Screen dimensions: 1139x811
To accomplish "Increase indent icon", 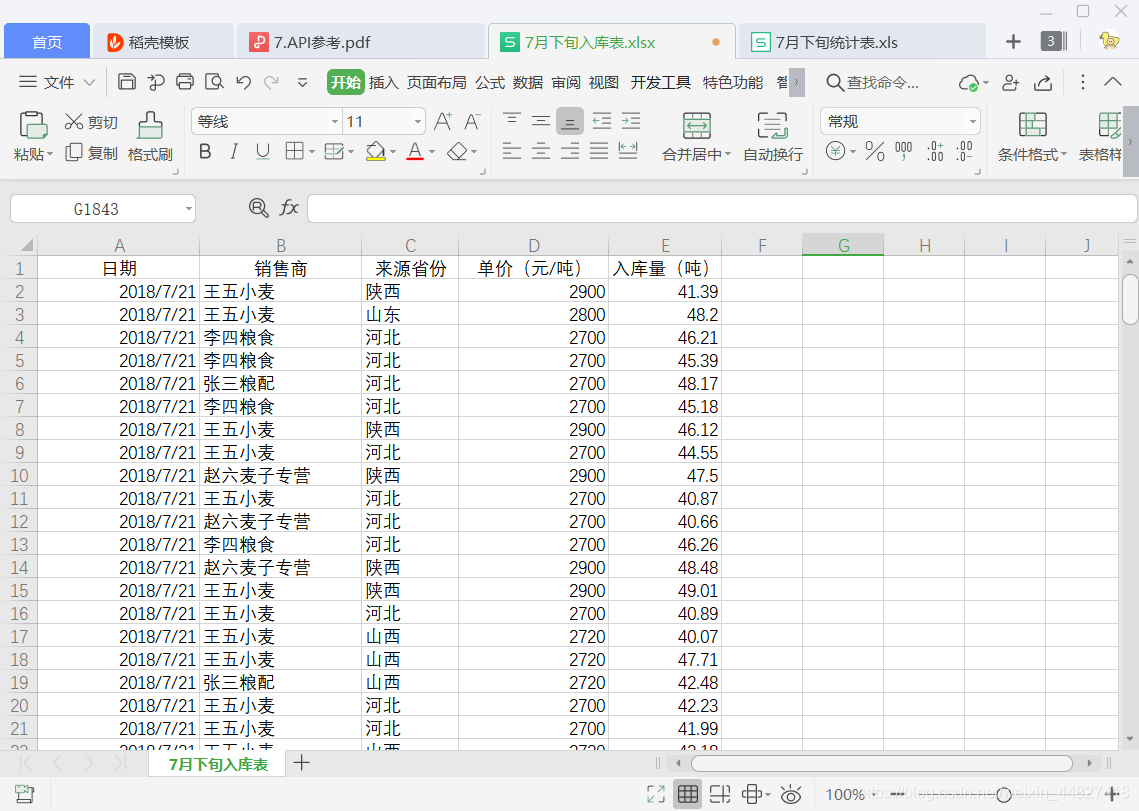I will 631,121.
